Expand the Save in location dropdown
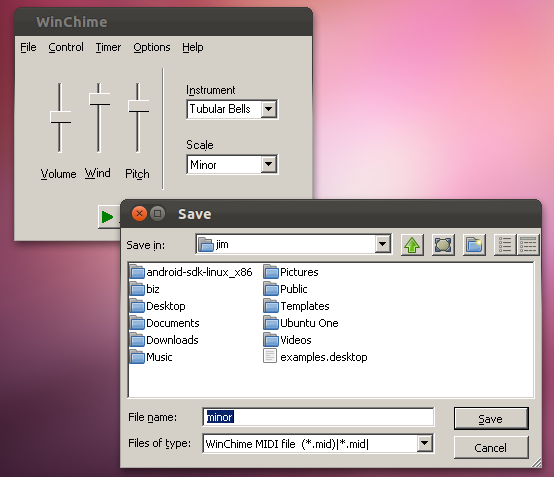 click(x=382, y=244)
